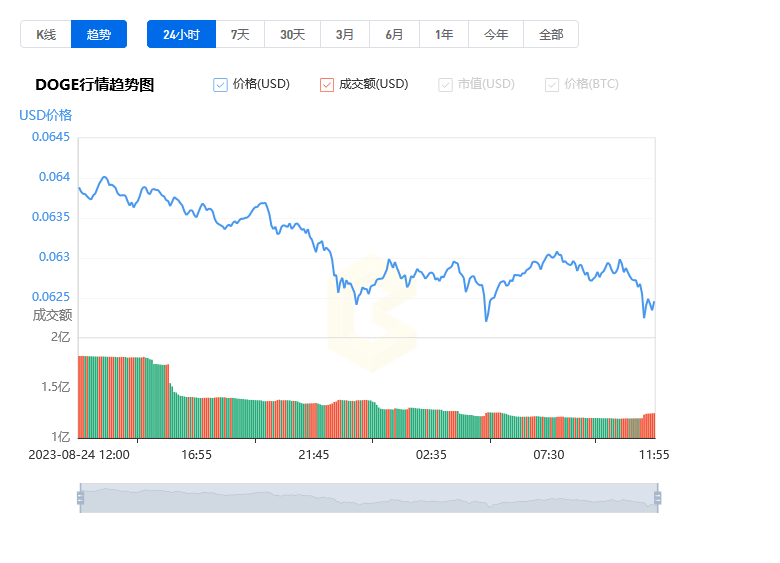The height and width of the screenshot is (563, 780).
Task: Pick the 3月 range tab
Action: pyautogui.click(x=345, y=34)
